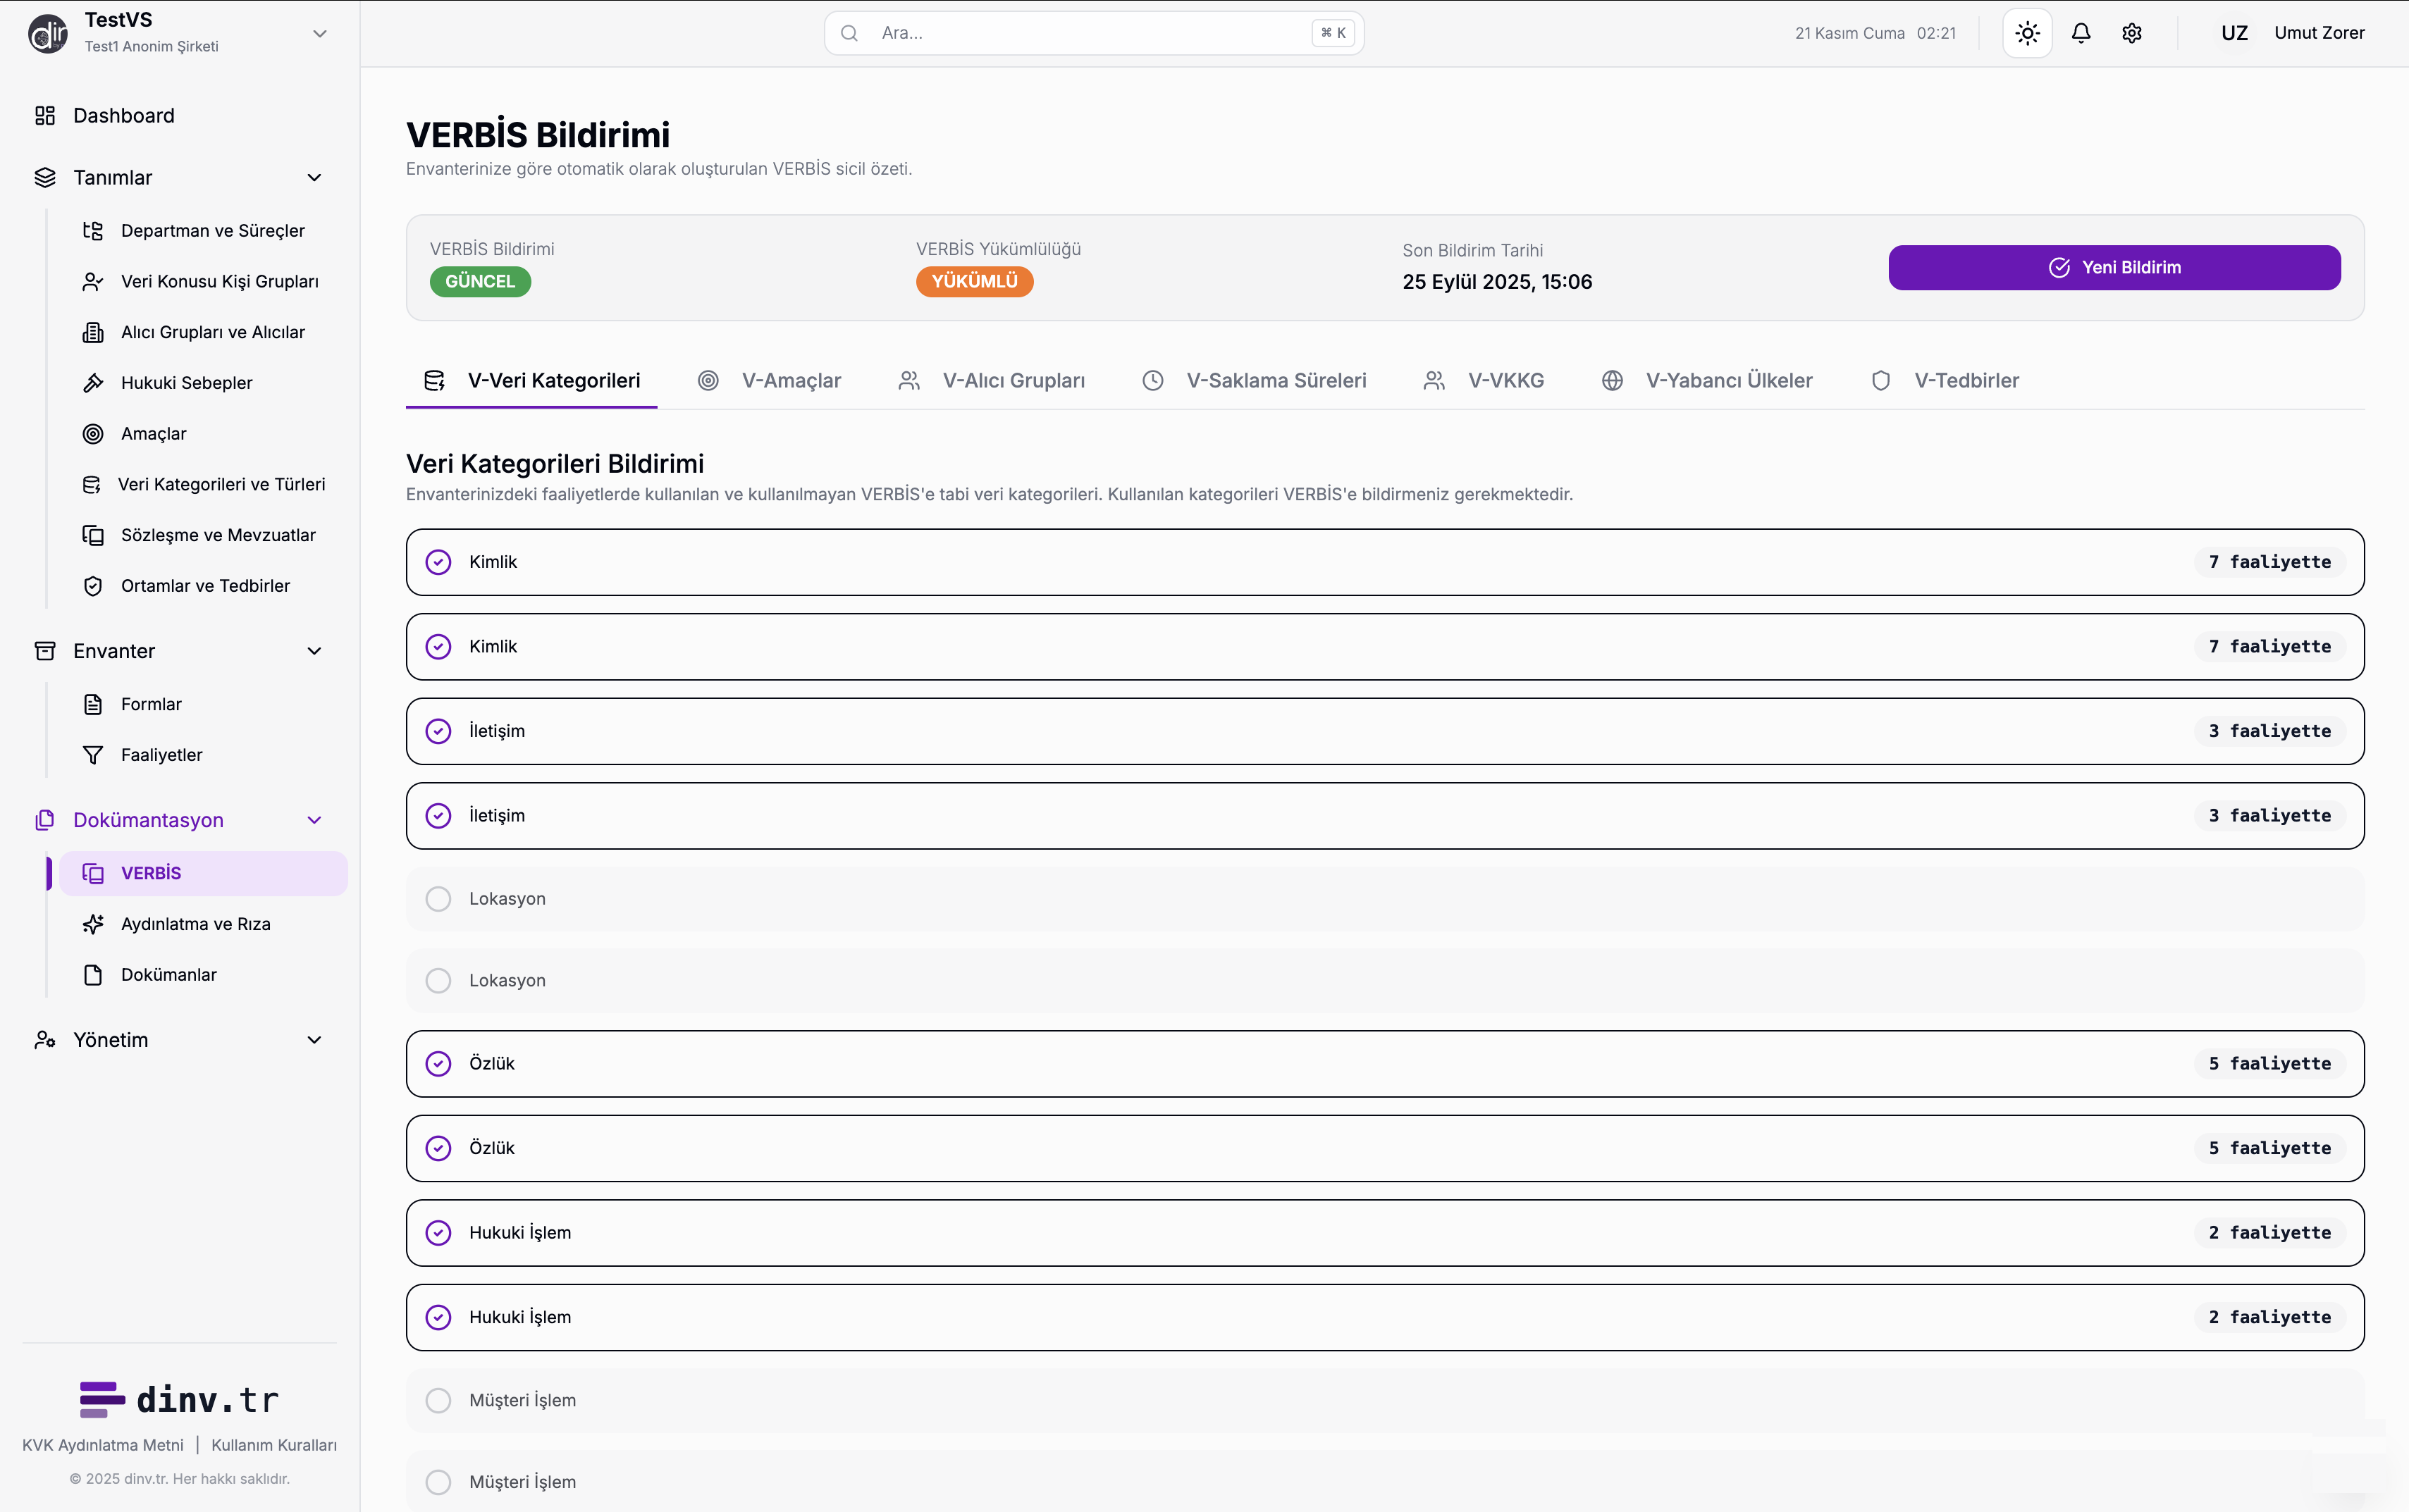The image size is (2409, 1512).
Task: Open the TestVS company switcher dropdown
Action: coord(320,33)
